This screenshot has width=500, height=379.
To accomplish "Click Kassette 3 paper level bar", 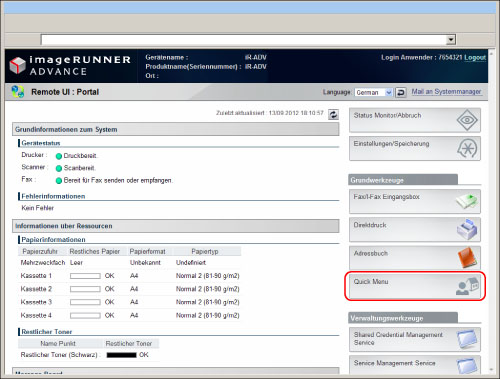I will tap(85, 302).
